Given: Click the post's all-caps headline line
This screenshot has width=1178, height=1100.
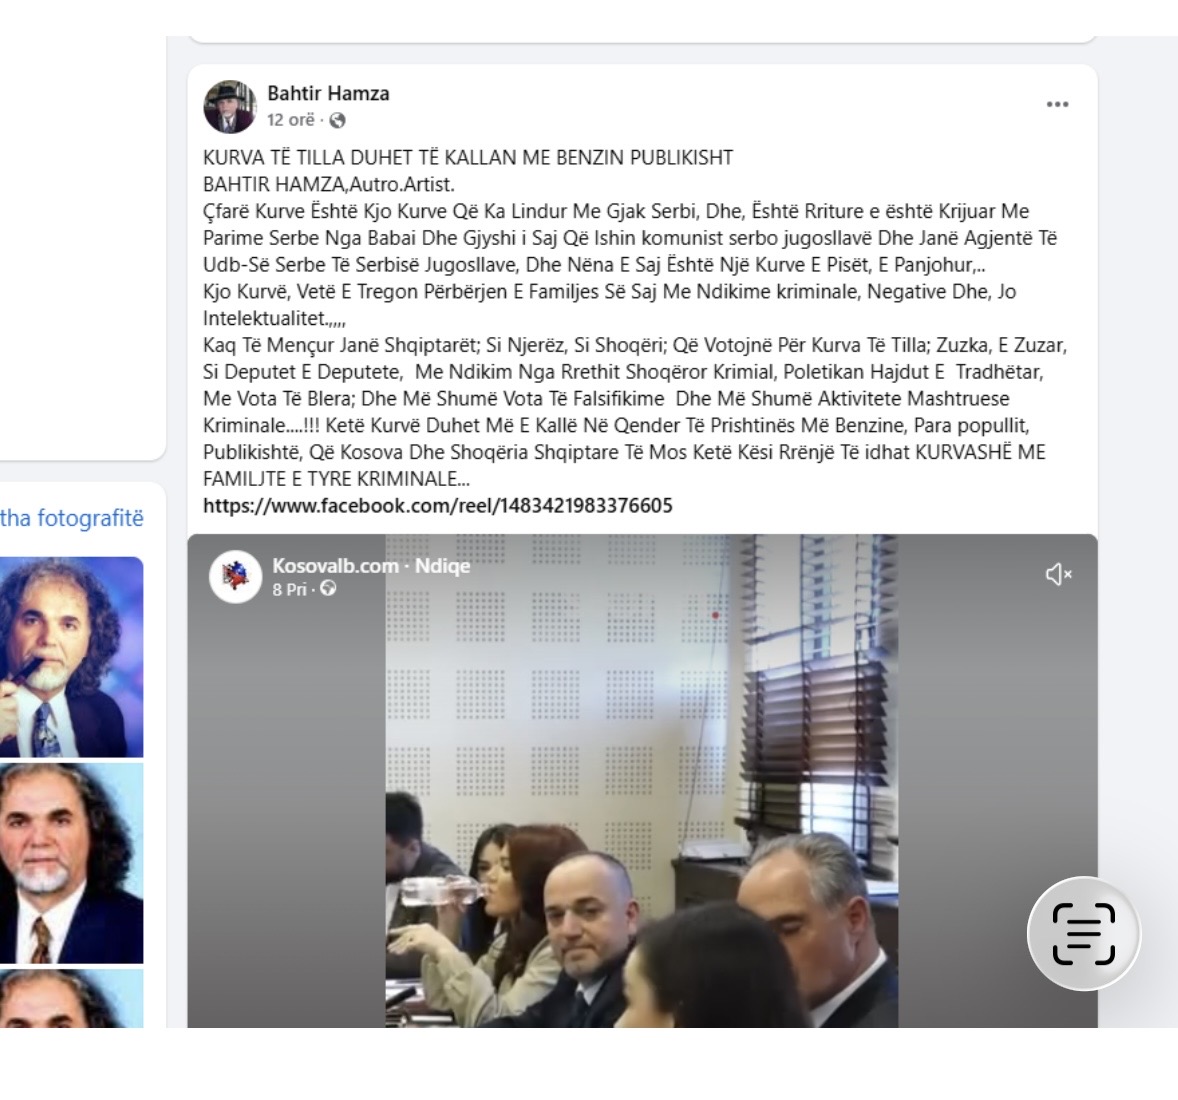Looking at the screenshot, I should pos(467,158).
